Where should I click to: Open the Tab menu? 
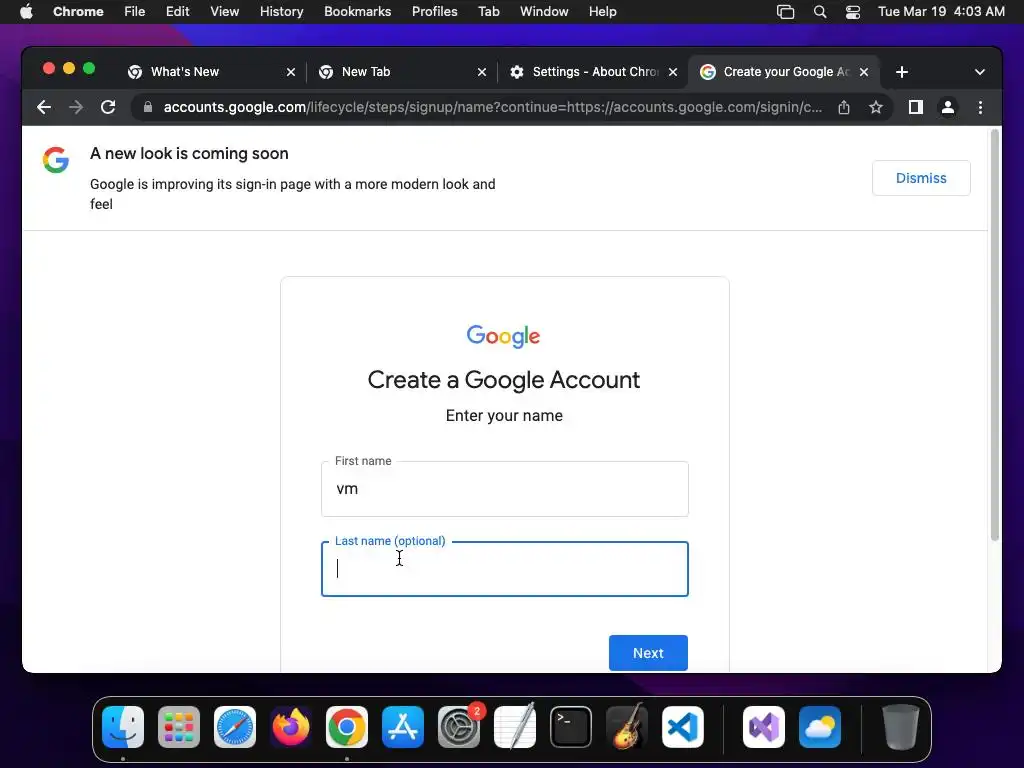coord(488,12)
